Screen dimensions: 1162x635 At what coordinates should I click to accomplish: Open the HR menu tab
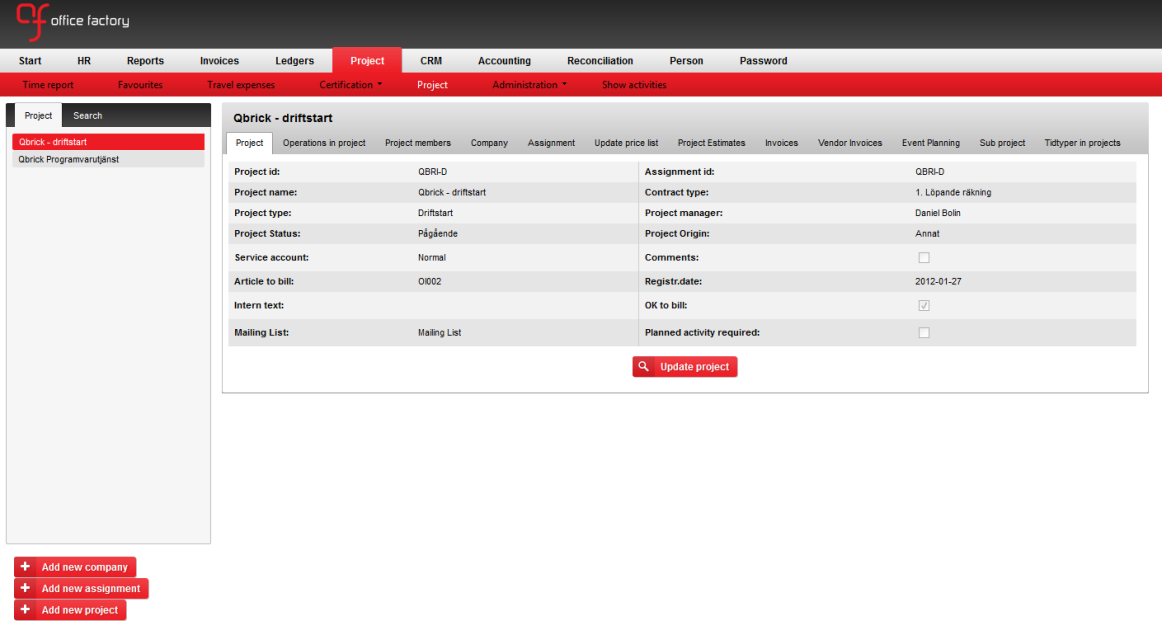pos(84,61)
